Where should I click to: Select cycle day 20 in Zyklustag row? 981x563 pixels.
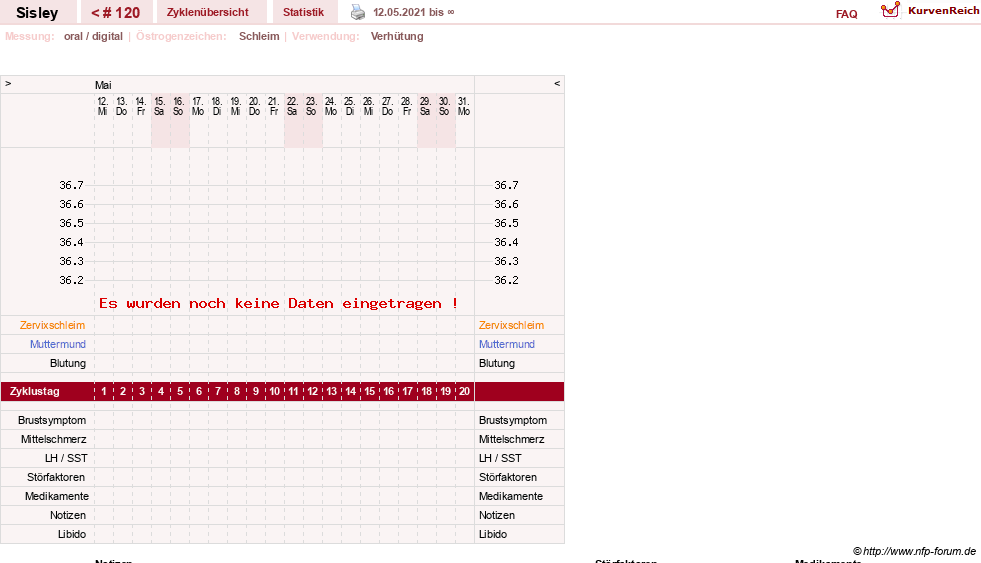(464, 391)
